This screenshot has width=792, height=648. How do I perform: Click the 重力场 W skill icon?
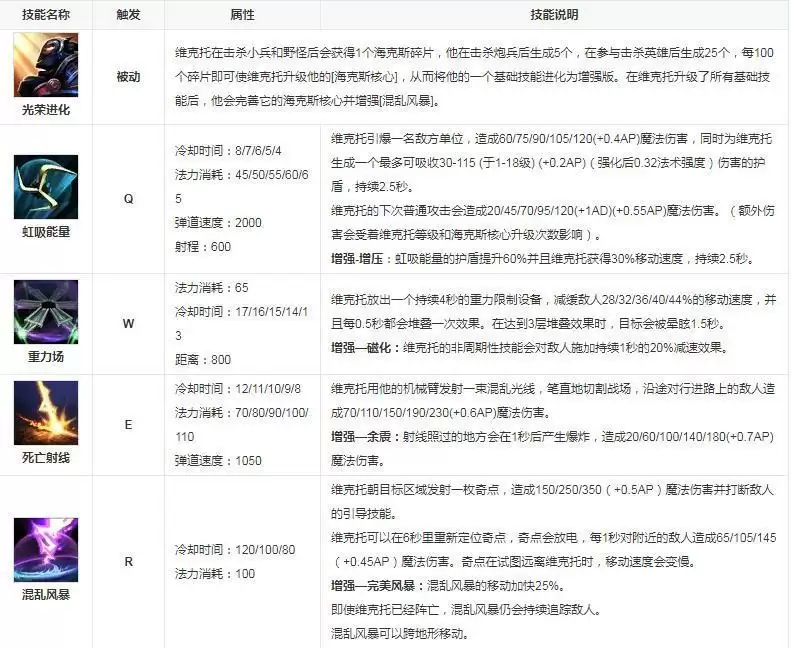pos(46,312)
